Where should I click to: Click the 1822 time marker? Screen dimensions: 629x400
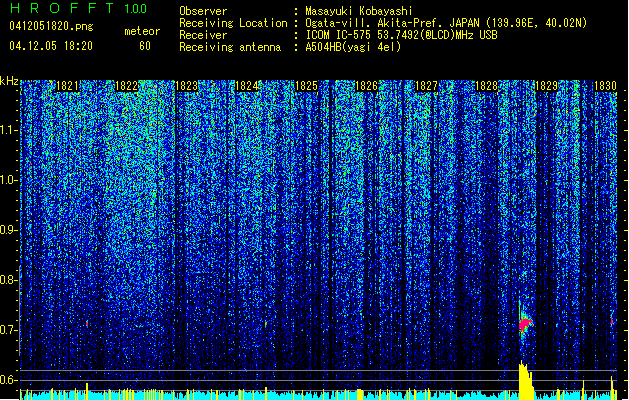[127, 86]
